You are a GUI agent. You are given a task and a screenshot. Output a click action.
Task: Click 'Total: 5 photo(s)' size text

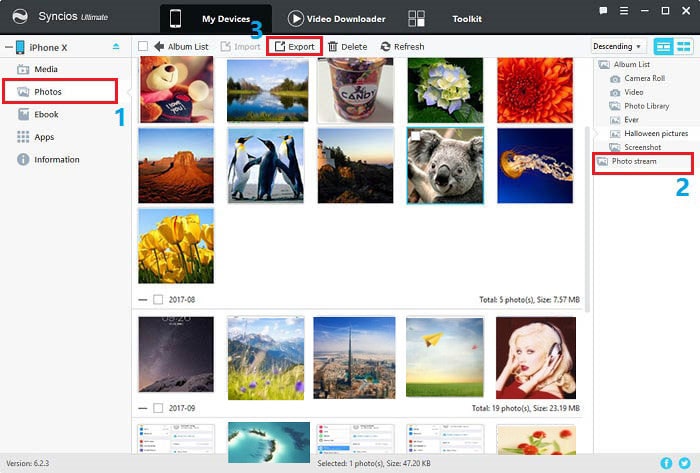(x=529, y=299)
